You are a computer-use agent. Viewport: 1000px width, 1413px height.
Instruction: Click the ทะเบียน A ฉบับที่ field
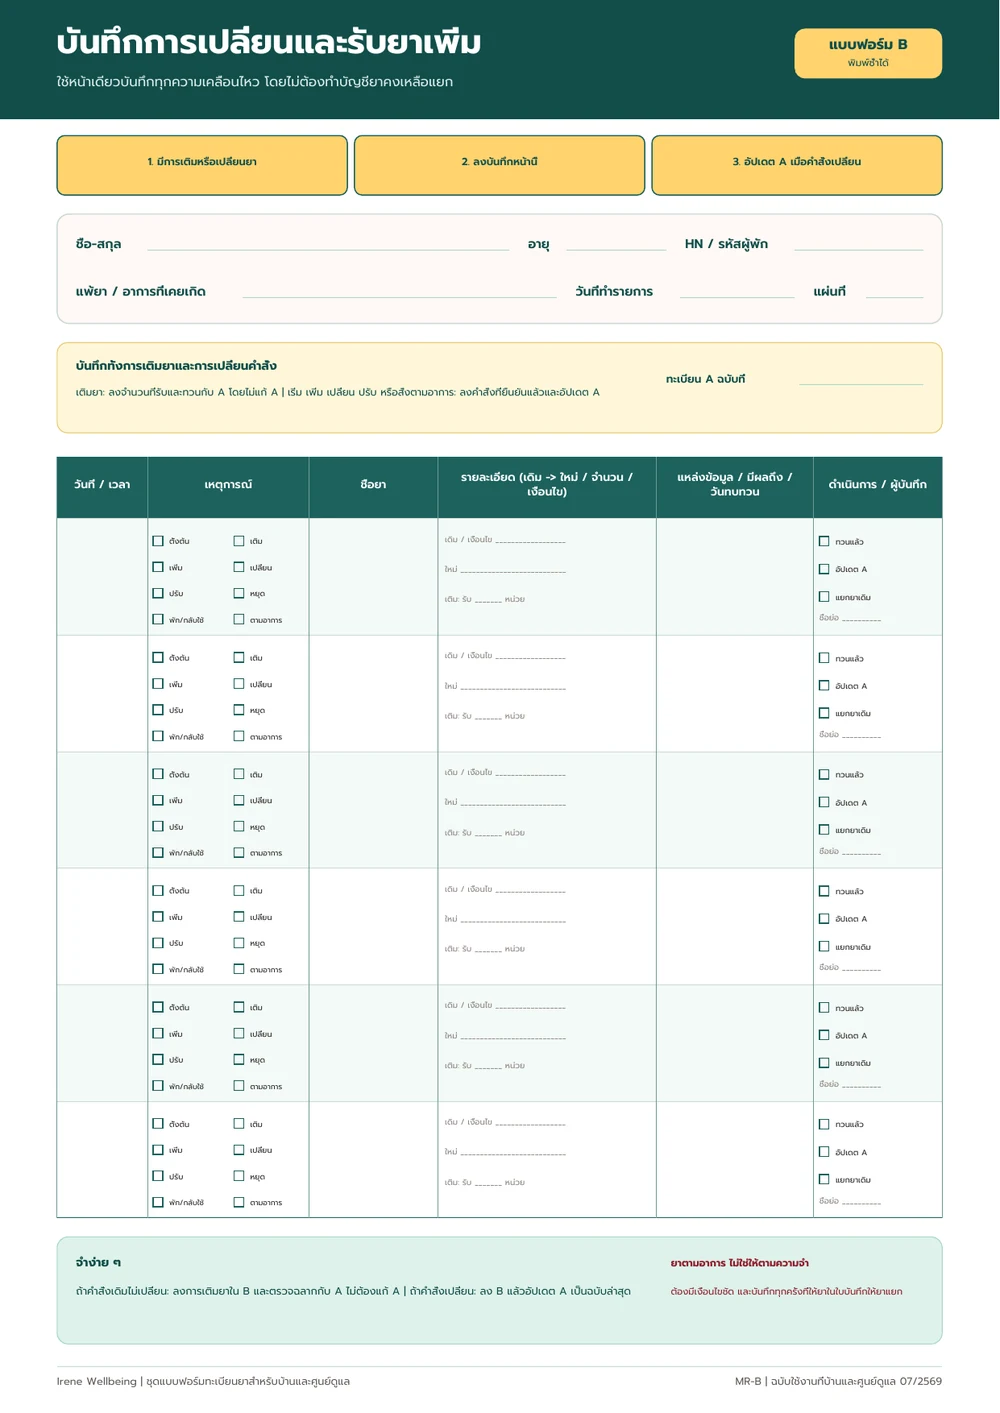click(861, 378)
